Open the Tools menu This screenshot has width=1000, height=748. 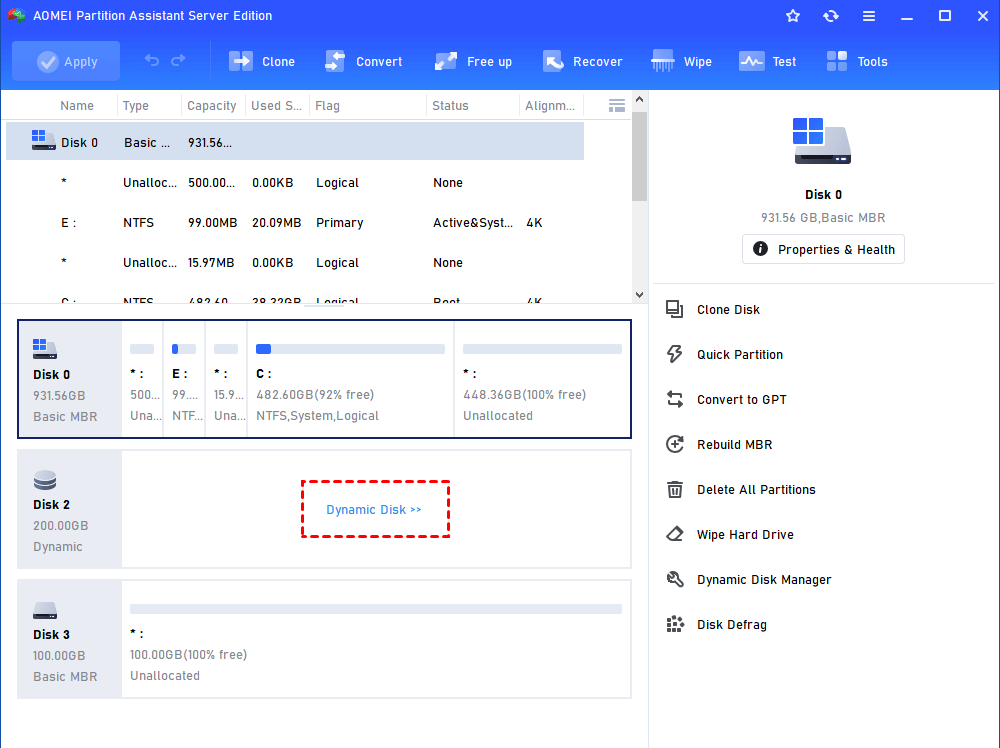coord(857,61)
